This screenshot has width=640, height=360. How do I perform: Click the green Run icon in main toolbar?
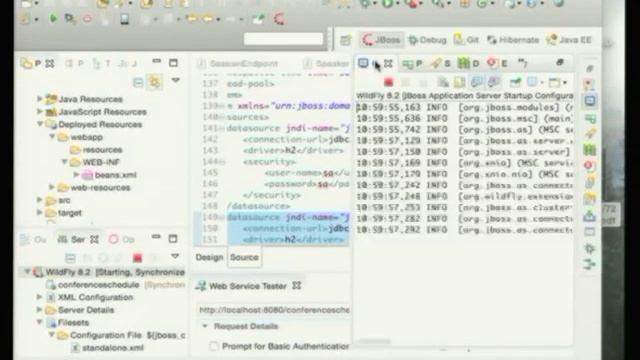tap(387, 4)
